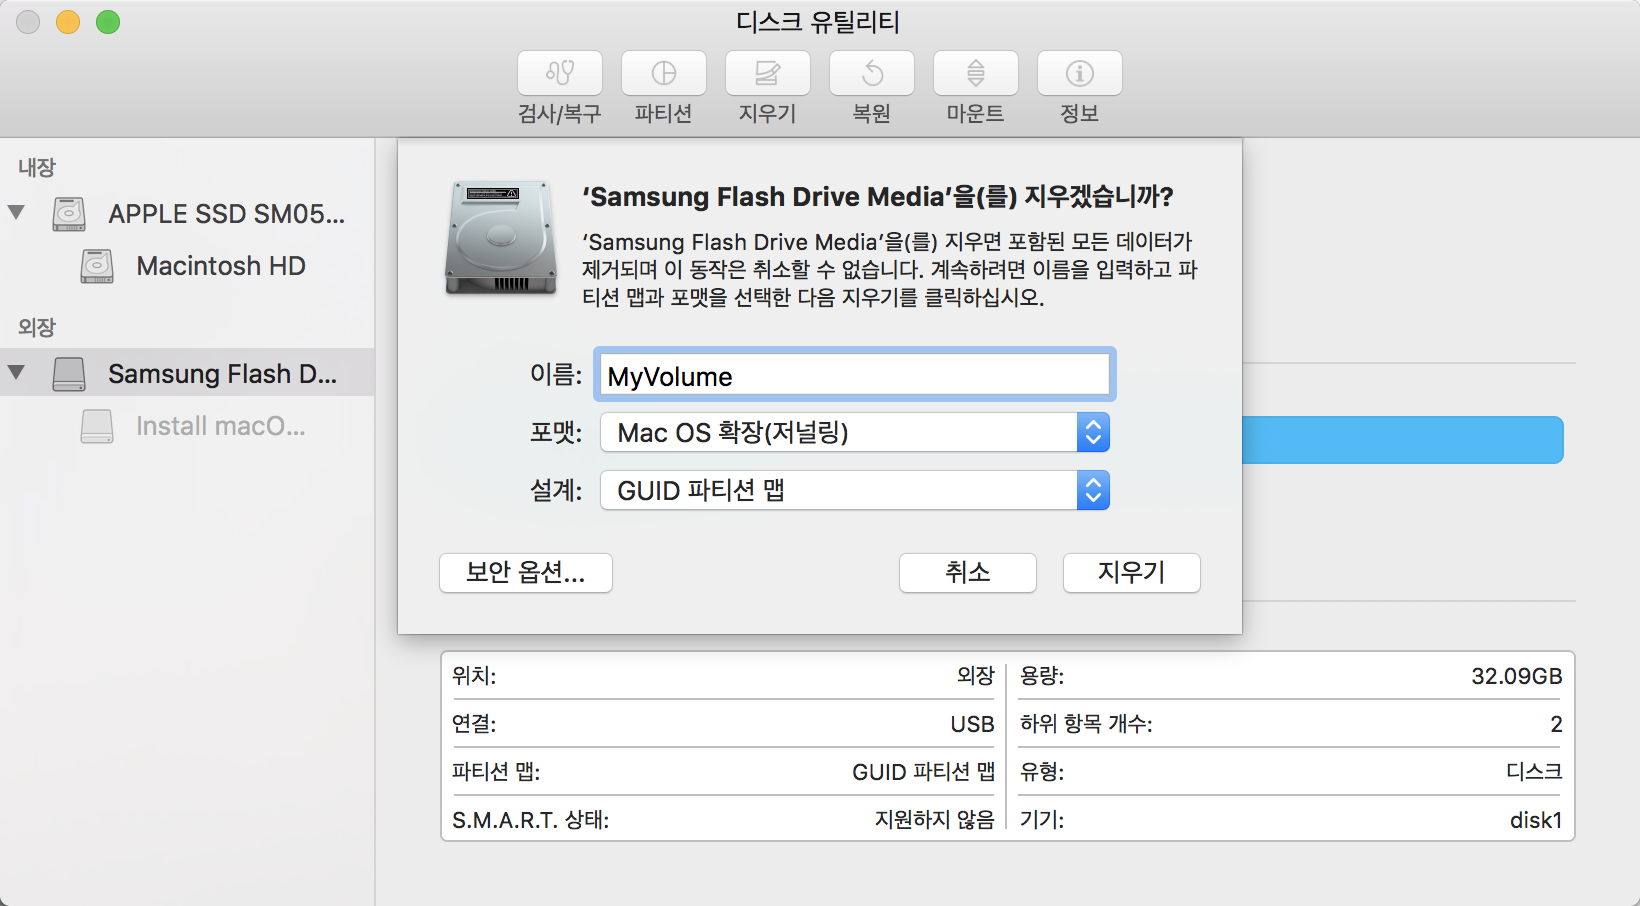Viewport: 1640px width, 906px height.
Task: Collapse the Samsung Flash disclosure triangle
Action: point(16,372)
